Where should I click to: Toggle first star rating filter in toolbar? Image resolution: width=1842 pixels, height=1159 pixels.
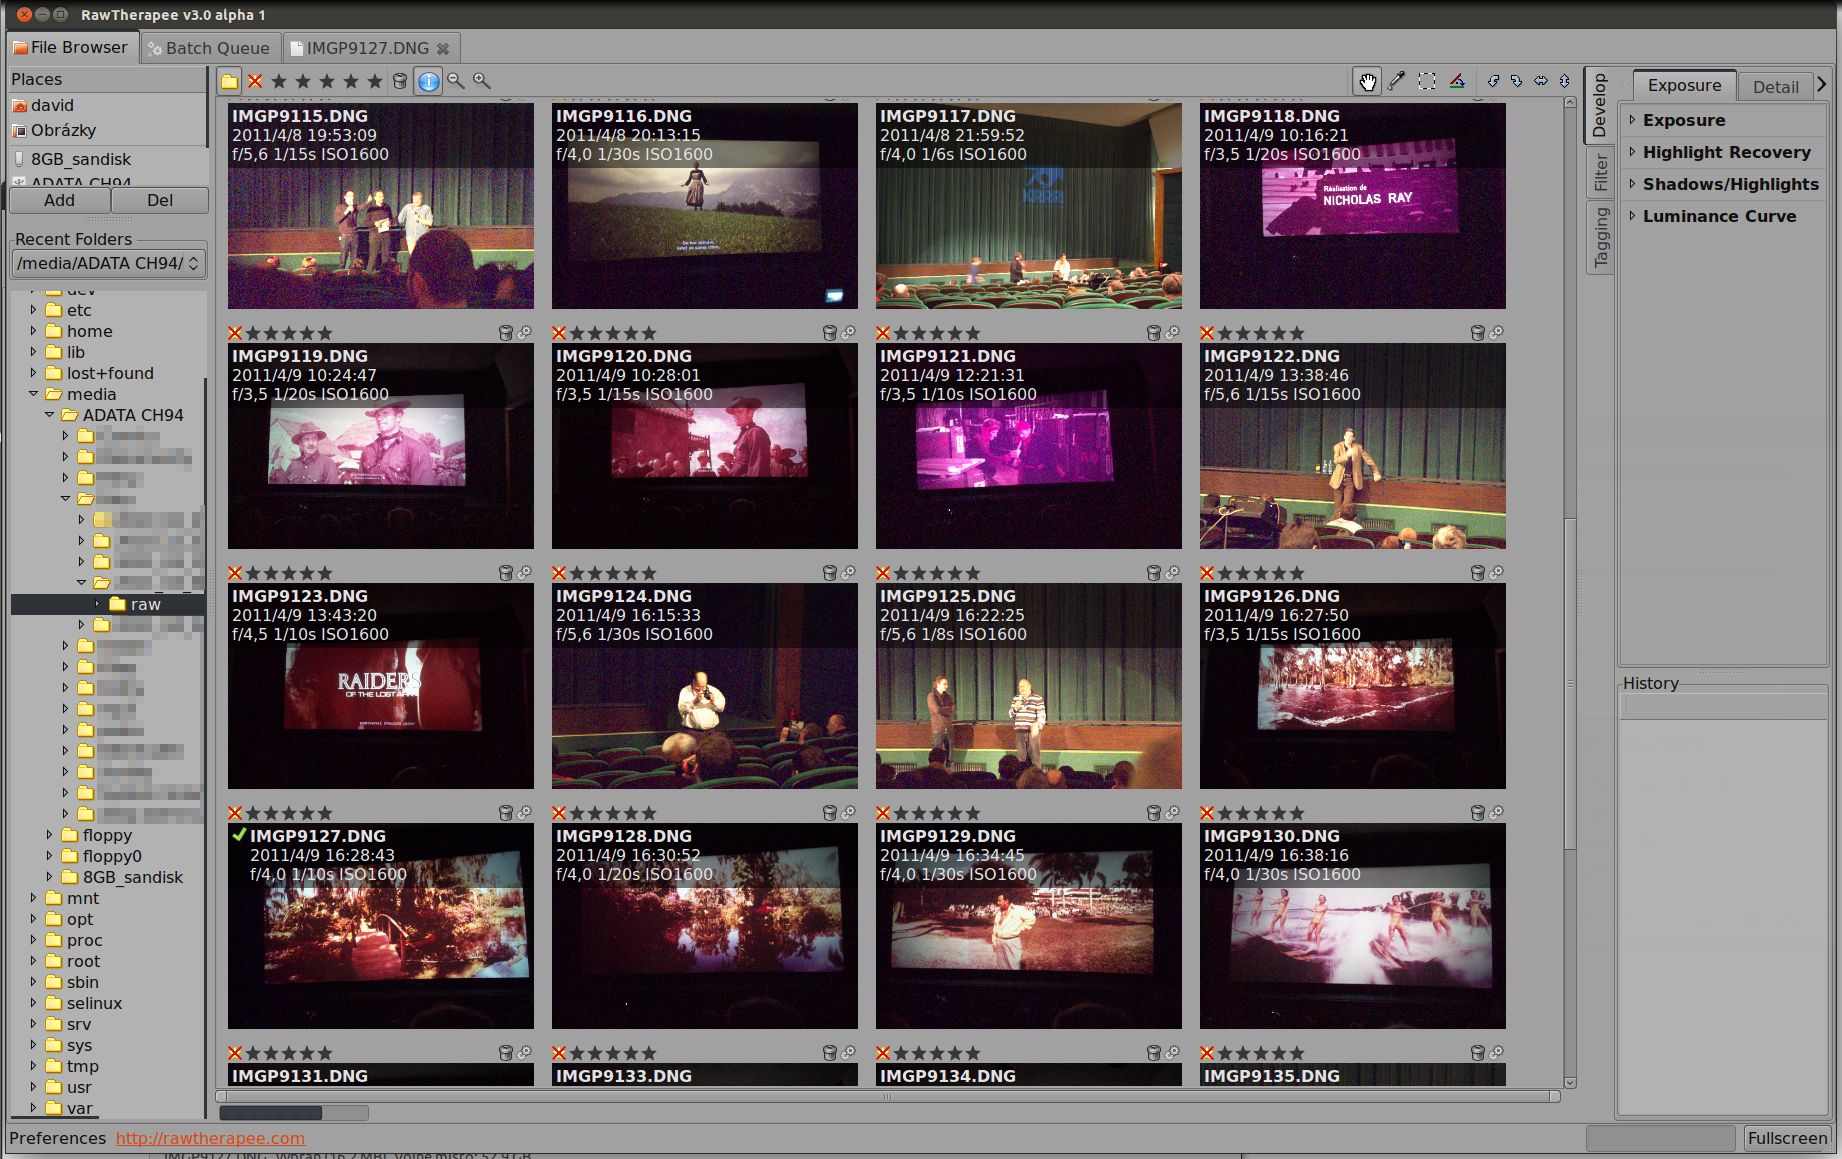coord(279,81)
